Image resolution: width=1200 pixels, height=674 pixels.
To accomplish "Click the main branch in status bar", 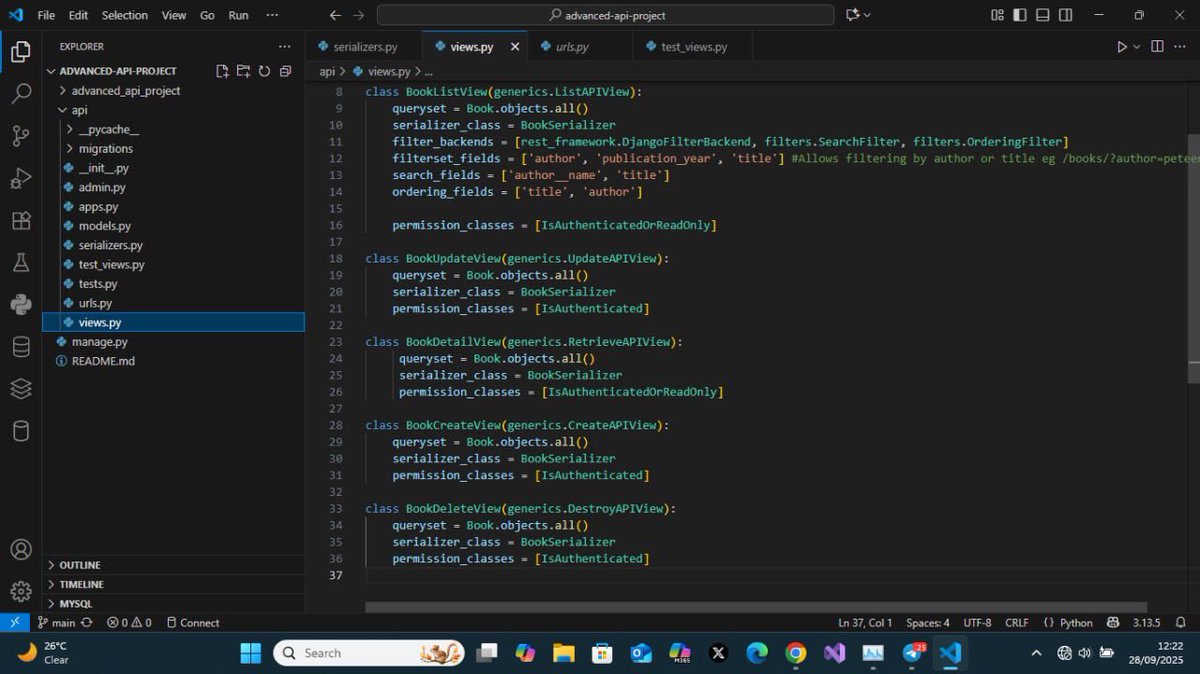I will tap(57, 622).
